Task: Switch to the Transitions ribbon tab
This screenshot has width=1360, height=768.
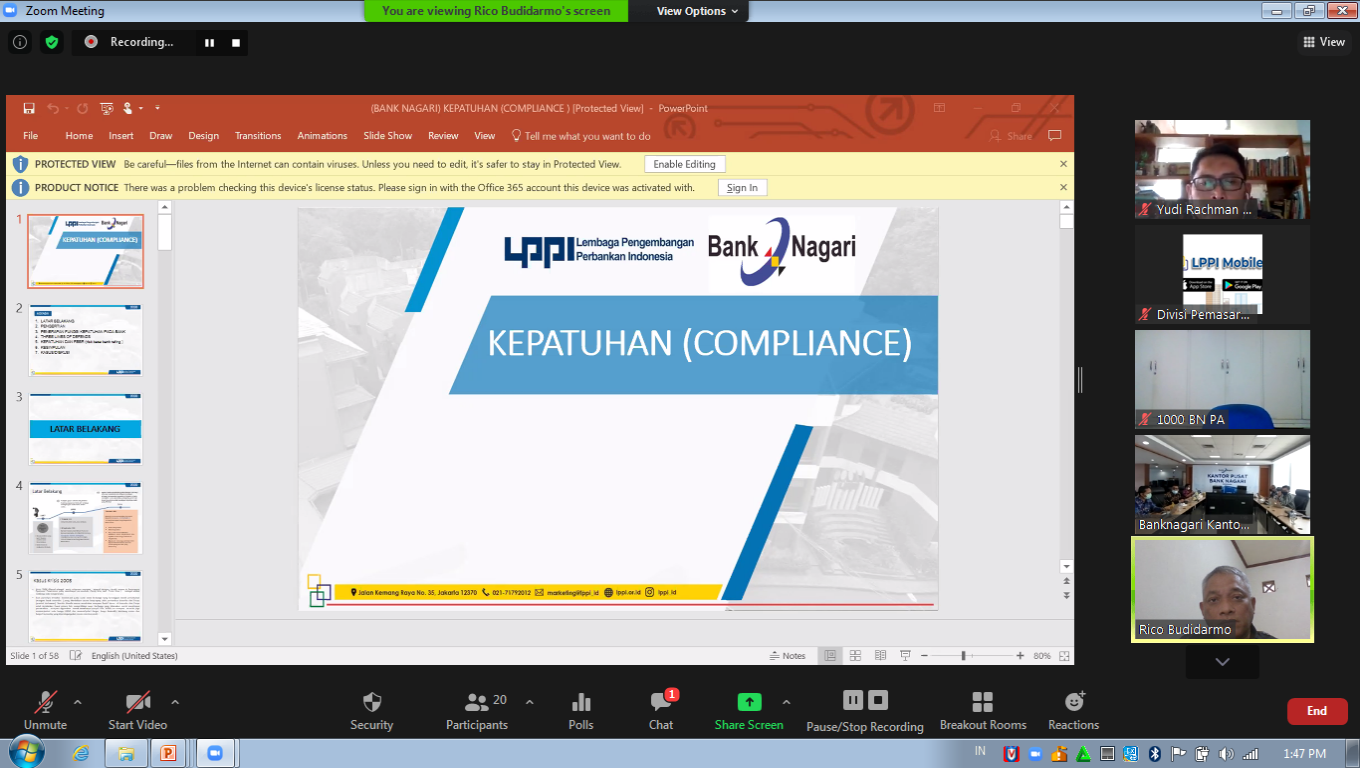Action: coord(258,136)
